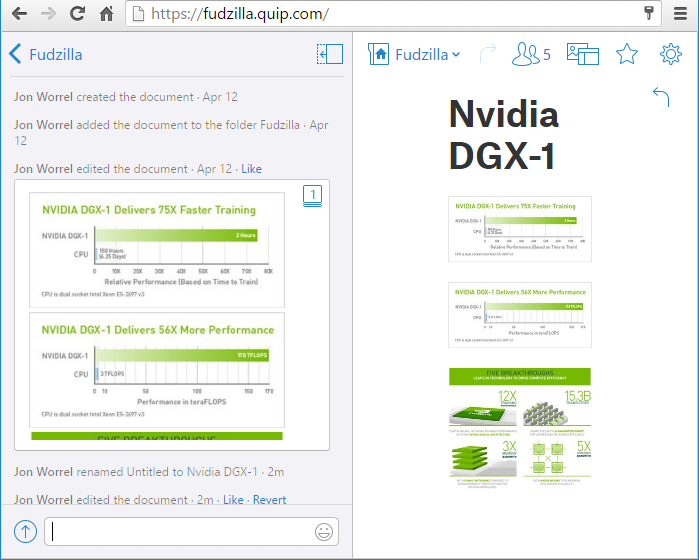Revert the most recent document edit
The height and width of the screenshot is (560, 699).
269,500
